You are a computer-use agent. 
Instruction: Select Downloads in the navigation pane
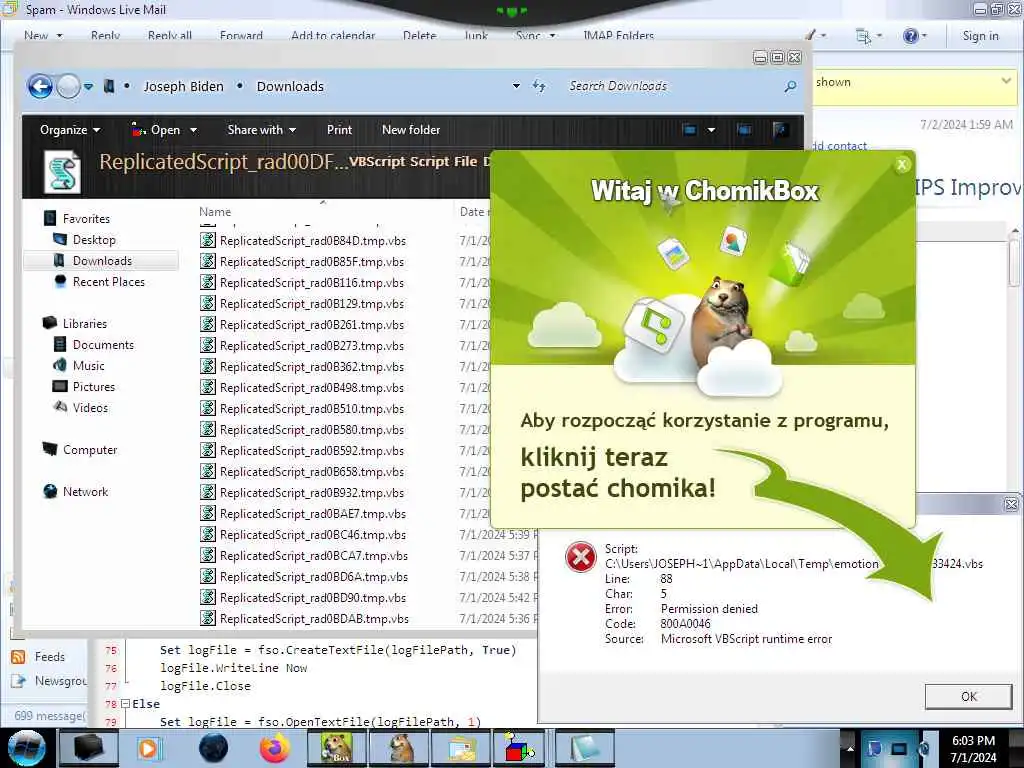click(102, 261)
